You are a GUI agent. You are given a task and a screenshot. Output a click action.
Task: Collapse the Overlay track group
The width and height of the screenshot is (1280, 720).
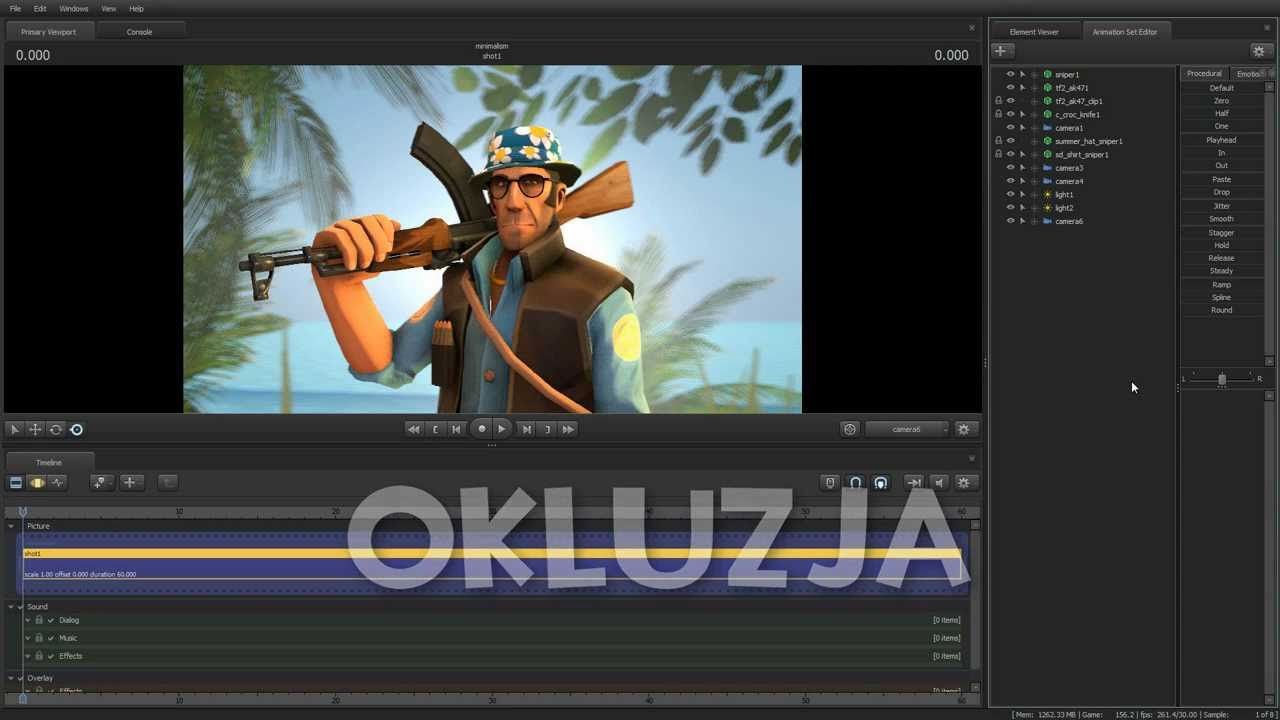pos(11,678)
